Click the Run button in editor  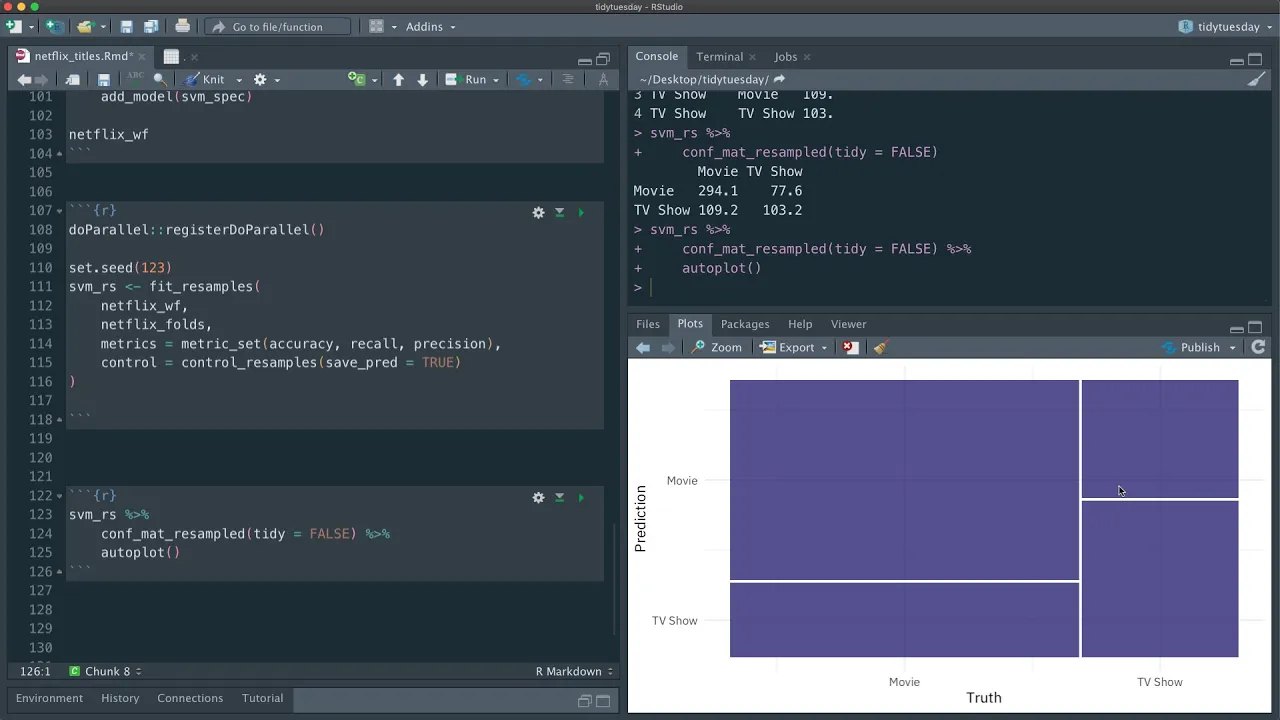pos(466,80)
